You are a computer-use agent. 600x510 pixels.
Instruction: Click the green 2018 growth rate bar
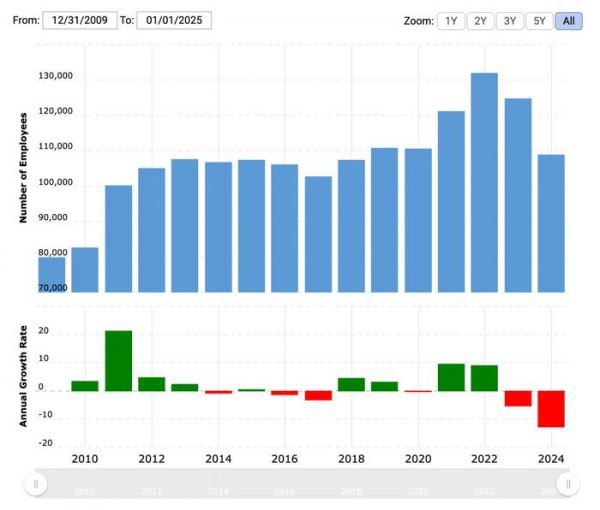[x=351, y=384]
